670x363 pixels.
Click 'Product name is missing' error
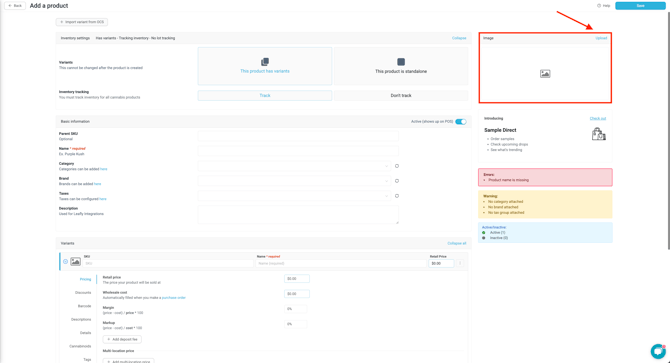[x=508, y=180]
